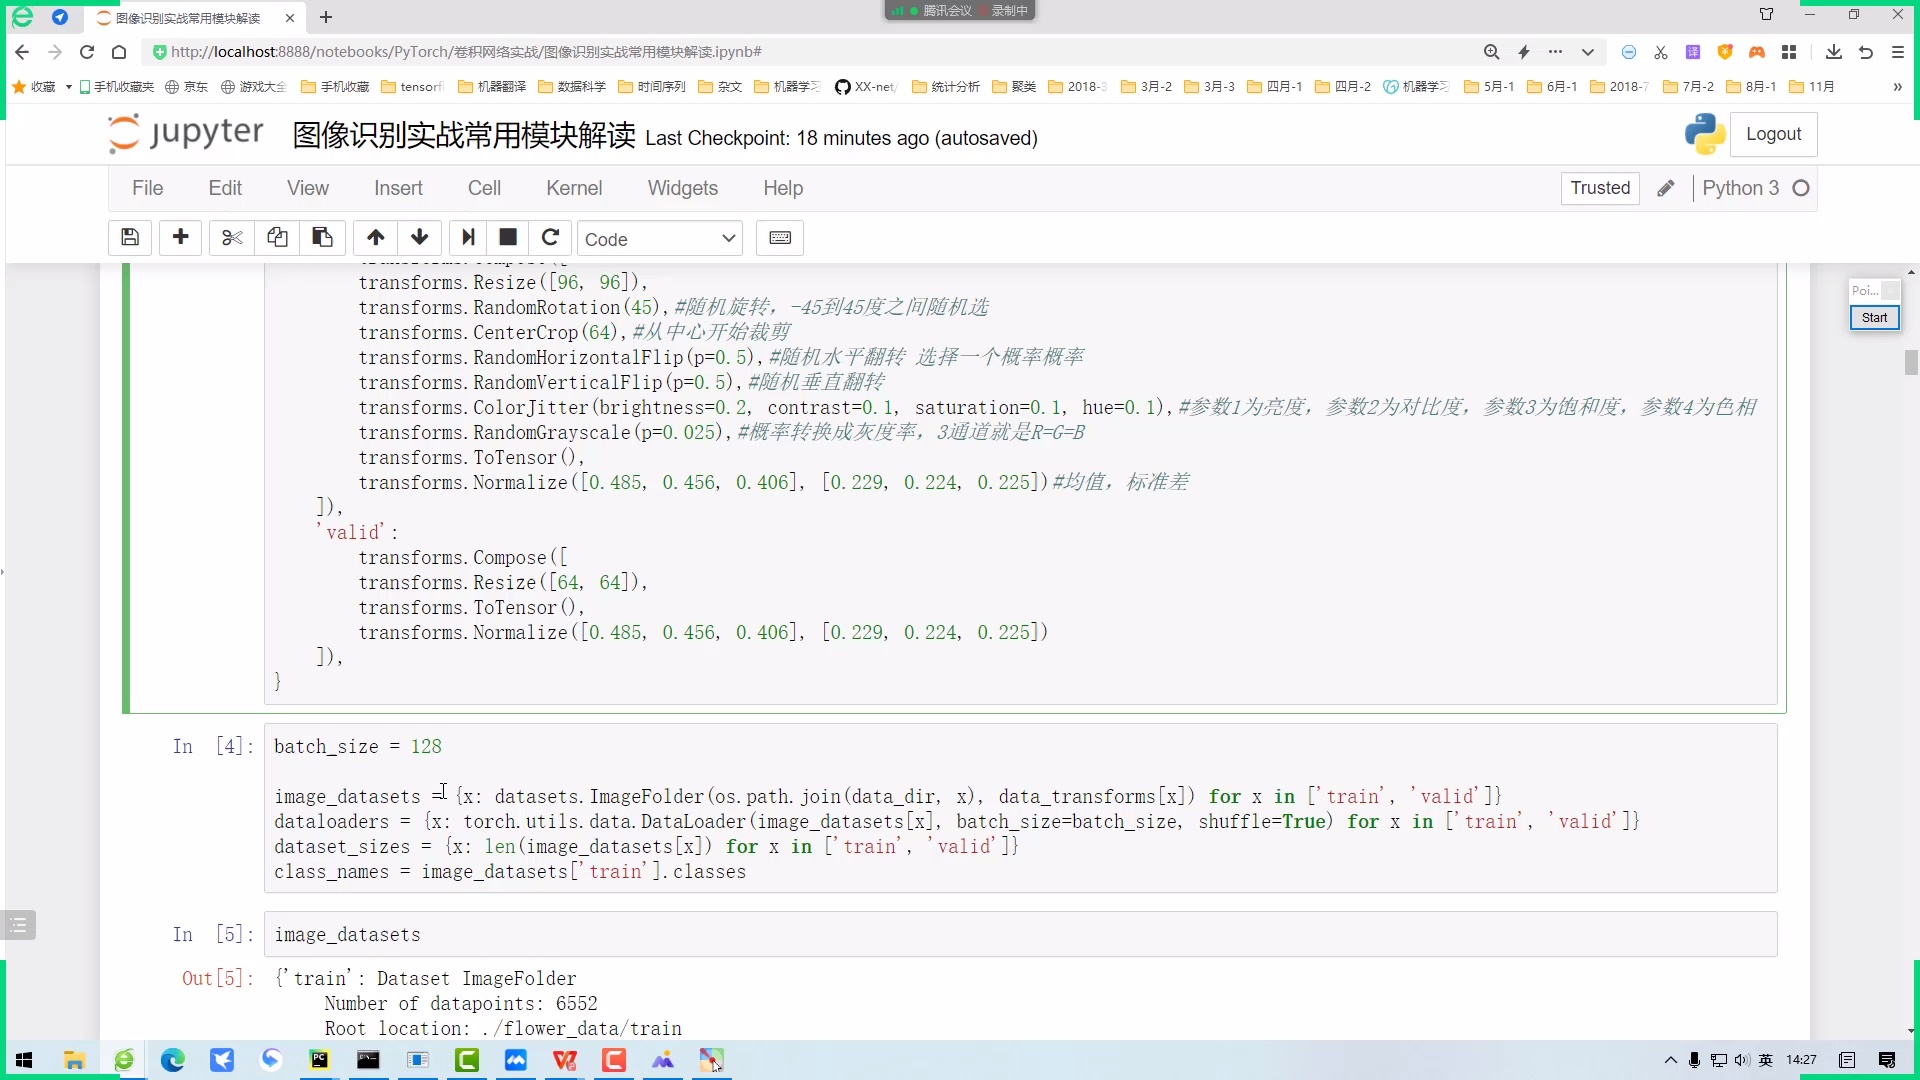Viewport: 1920px width, 1080px height.
Task: Open the File menu
Action: 147,188
